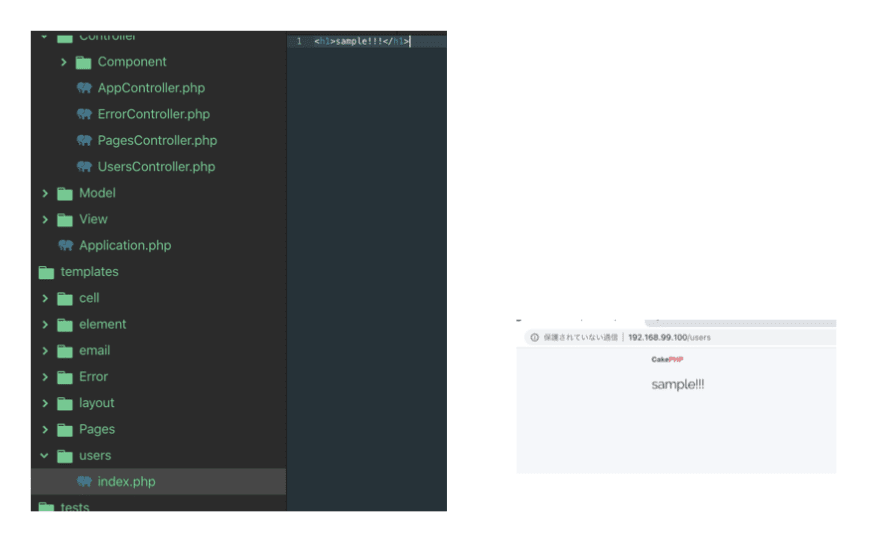Expand the Model folder chevron

(45, 193)
